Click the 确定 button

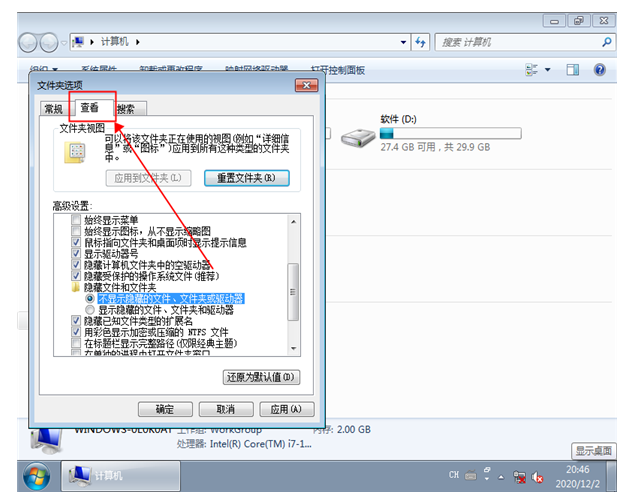(165, 410)
